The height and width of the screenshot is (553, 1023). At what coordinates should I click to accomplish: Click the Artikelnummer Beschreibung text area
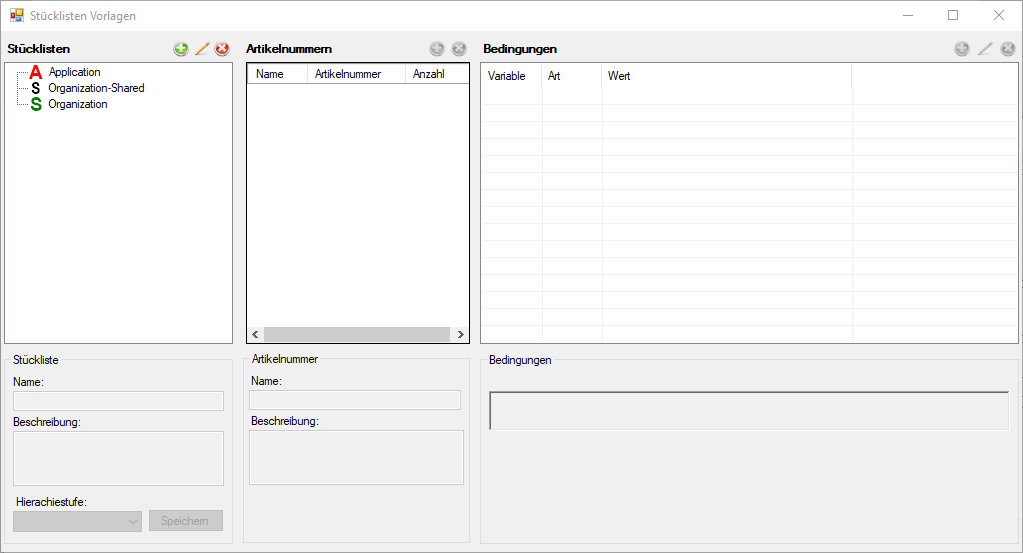(x=356, y=457)
